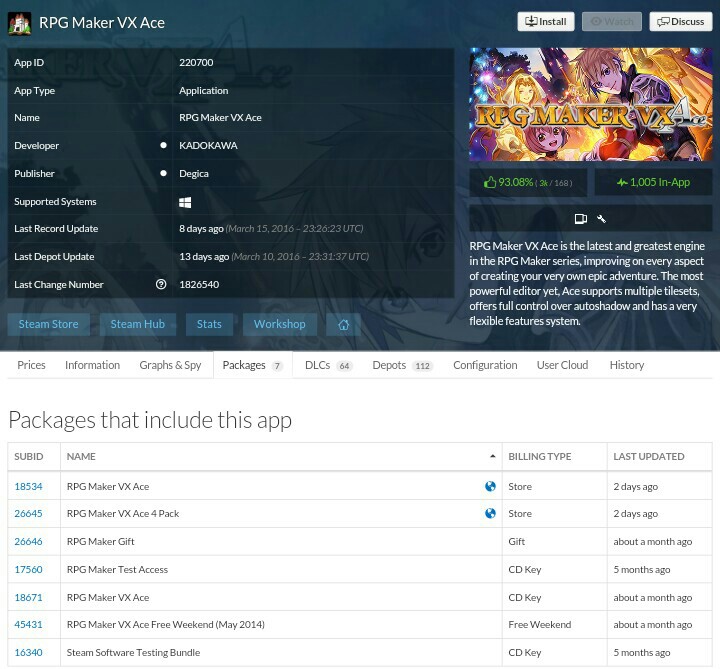Click the wrench tool icon under ratings
This screenshot has height=669, width=720.
(601, 219)
